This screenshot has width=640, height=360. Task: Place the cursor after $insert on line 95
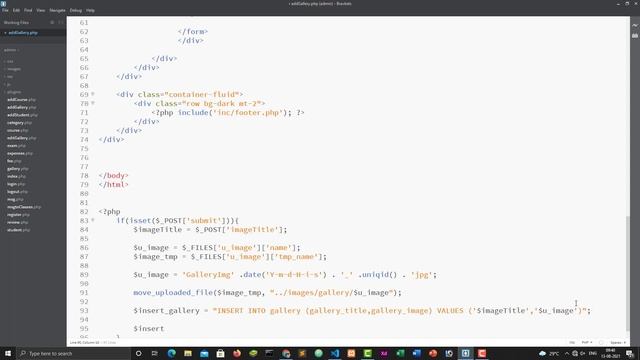(164, 329)
